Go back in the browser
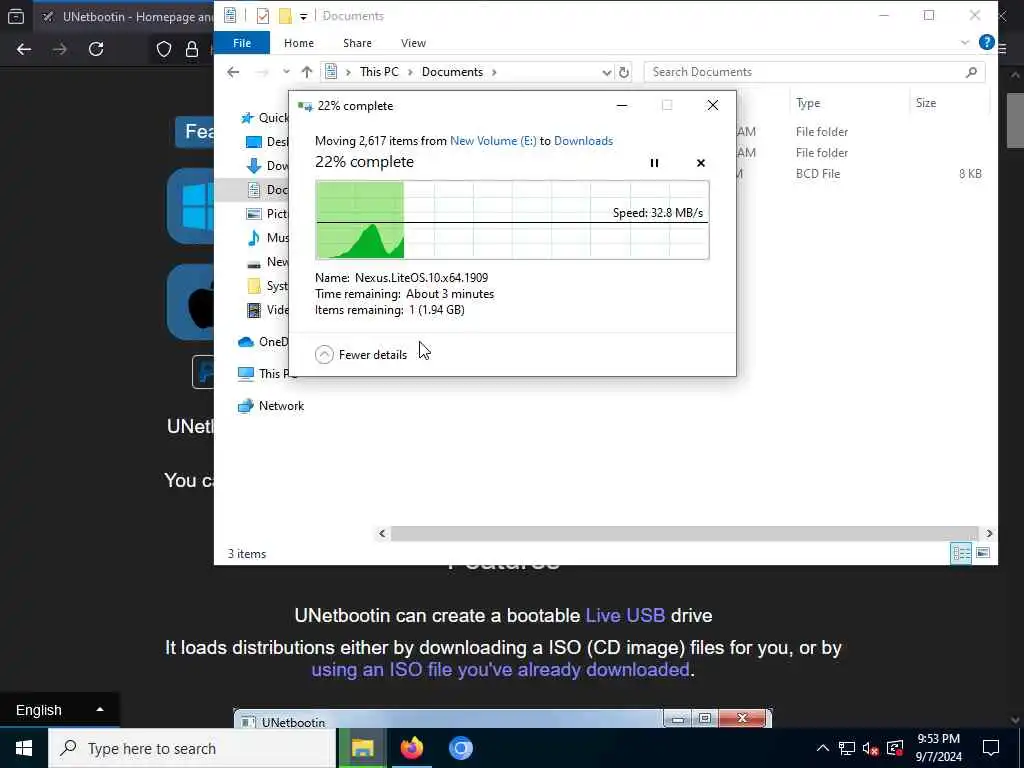Image resolution: width=1024 pixels, height=768 pixels. (24, 49)
